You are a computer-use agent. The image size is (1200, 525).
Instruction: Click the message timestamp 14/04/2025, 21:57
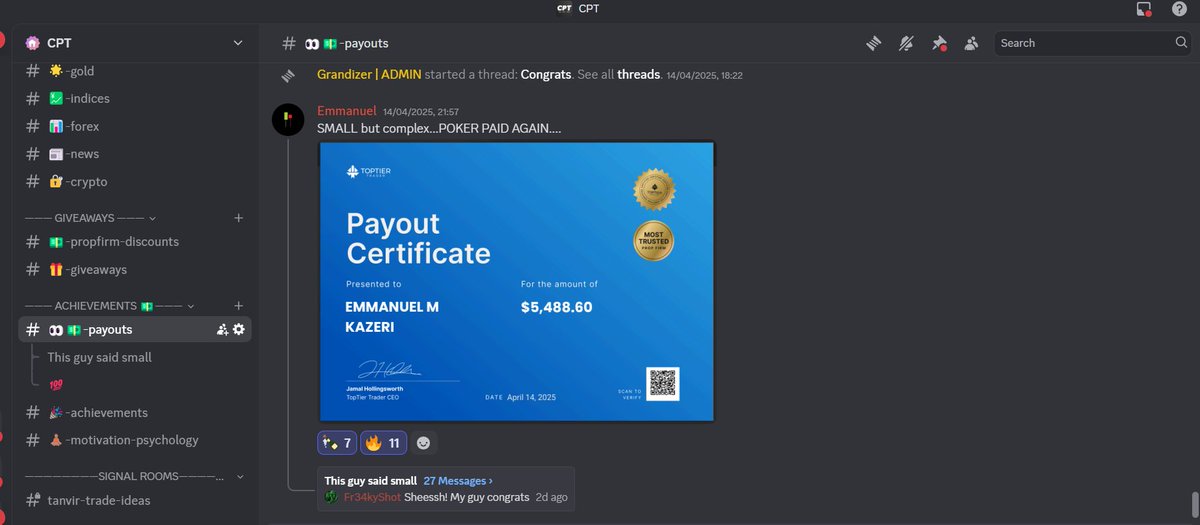click(421, 112)
